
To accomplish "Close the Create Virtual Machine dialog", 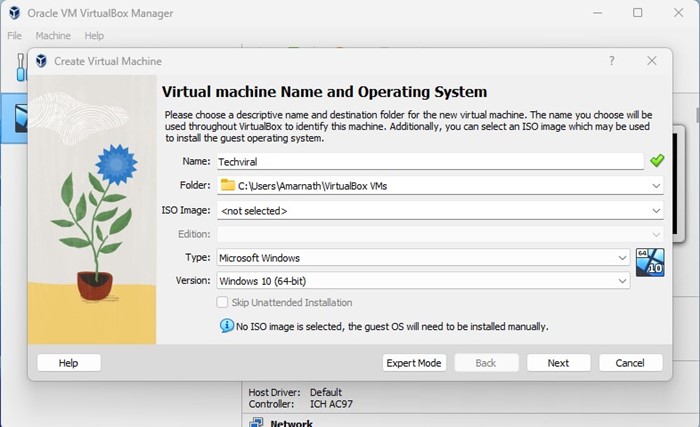I will pyautogui.click(x=652, y=61).
